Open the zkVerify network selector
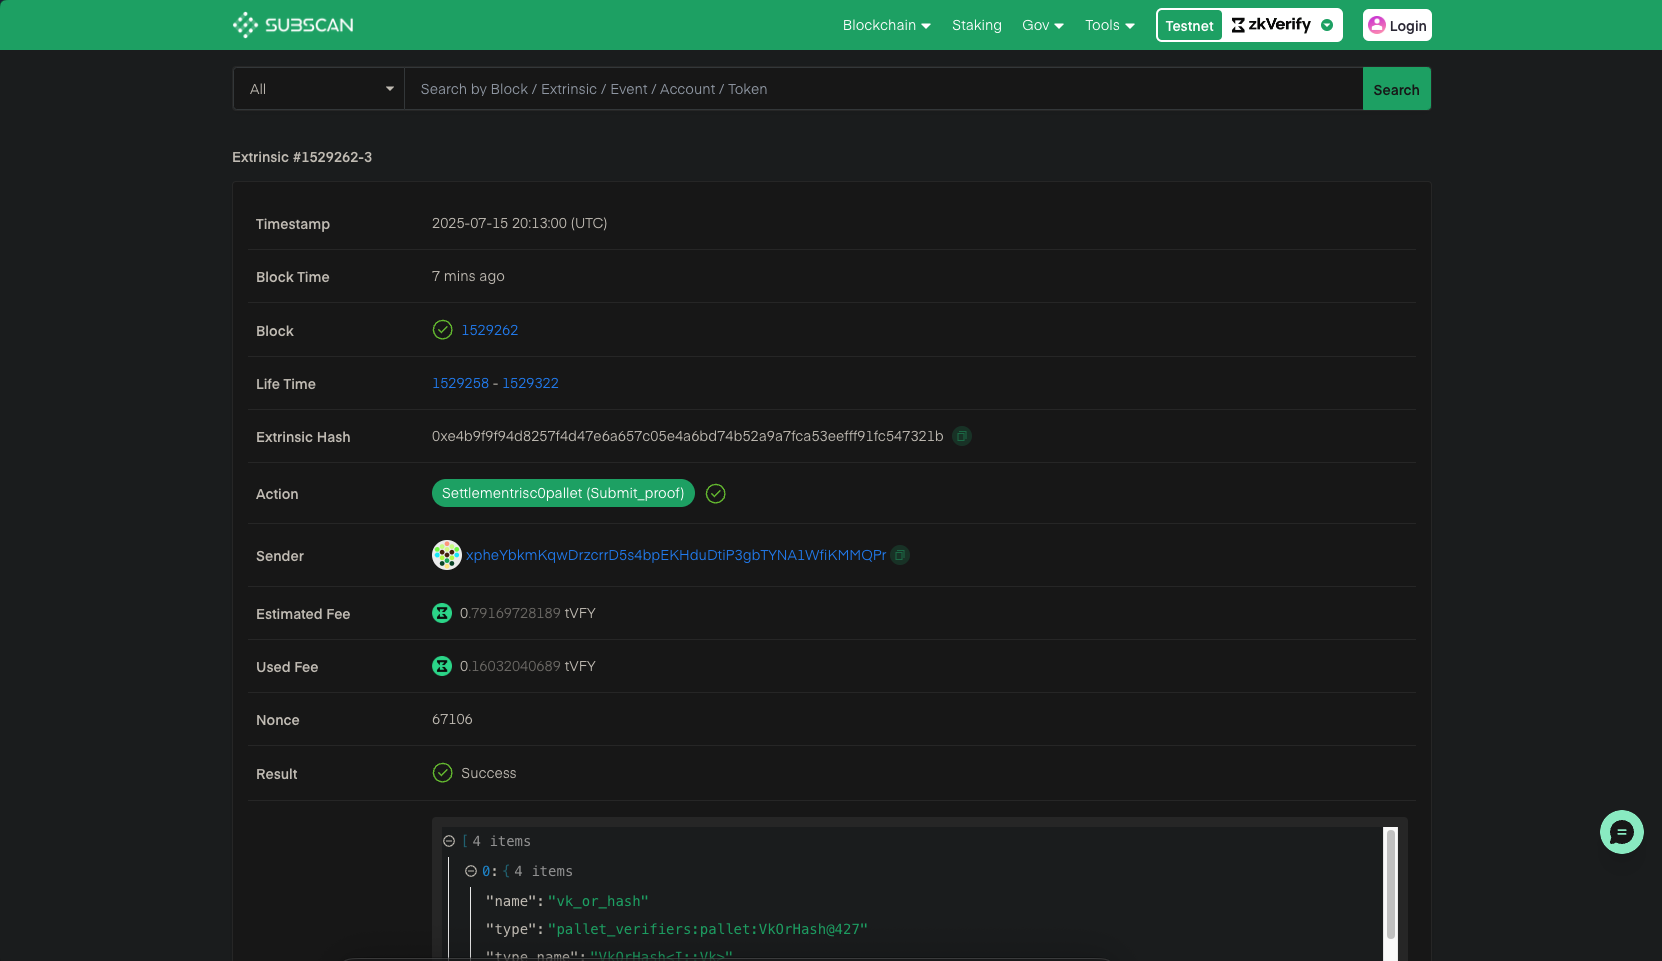 coord(1283,25)
